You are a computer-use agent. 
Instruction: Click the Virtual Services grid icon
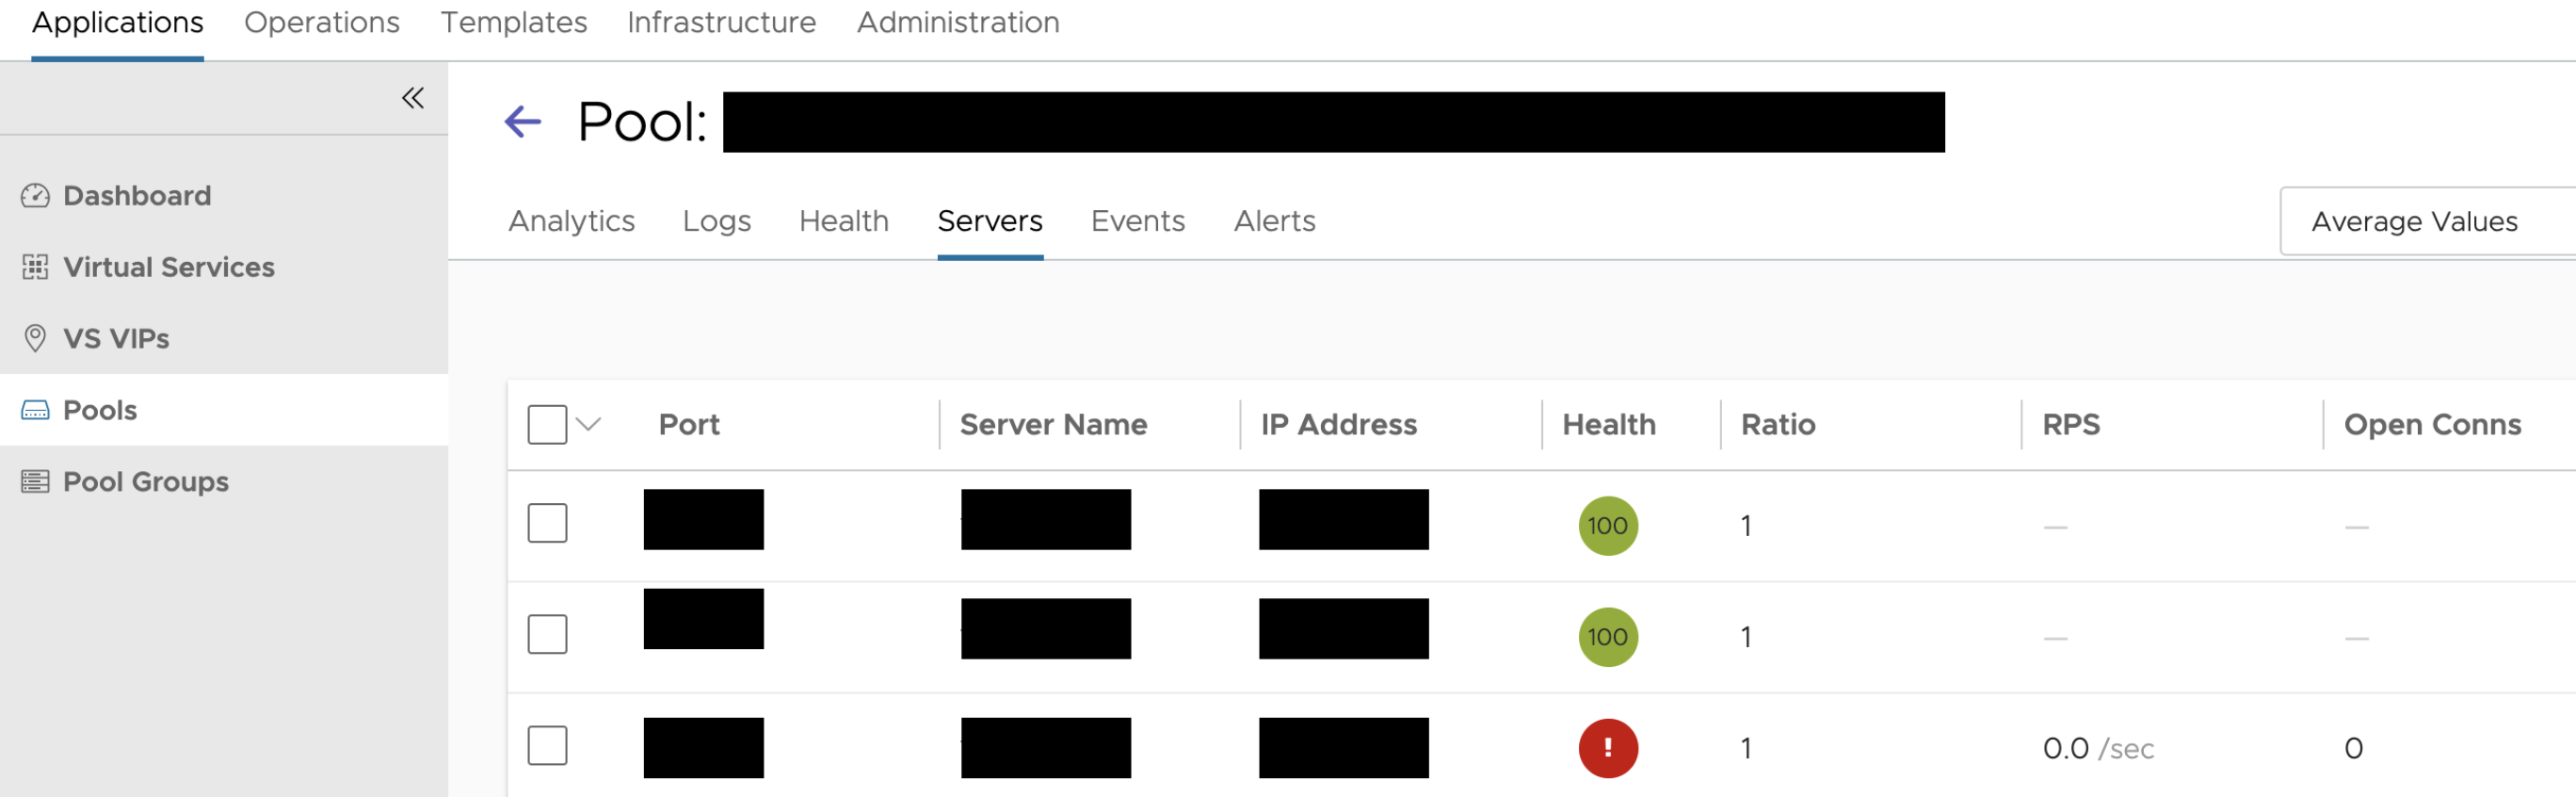35,267
